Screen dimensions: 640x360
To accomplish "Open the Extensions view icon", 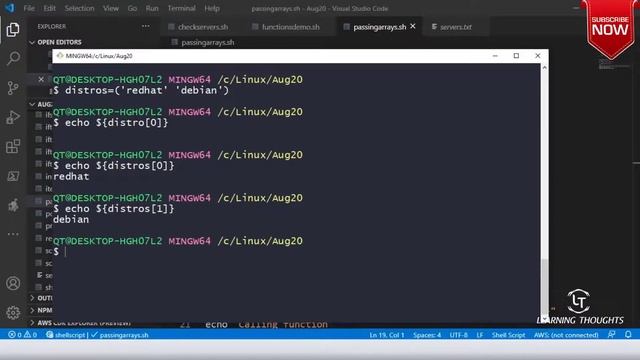I will pos(13,146).
